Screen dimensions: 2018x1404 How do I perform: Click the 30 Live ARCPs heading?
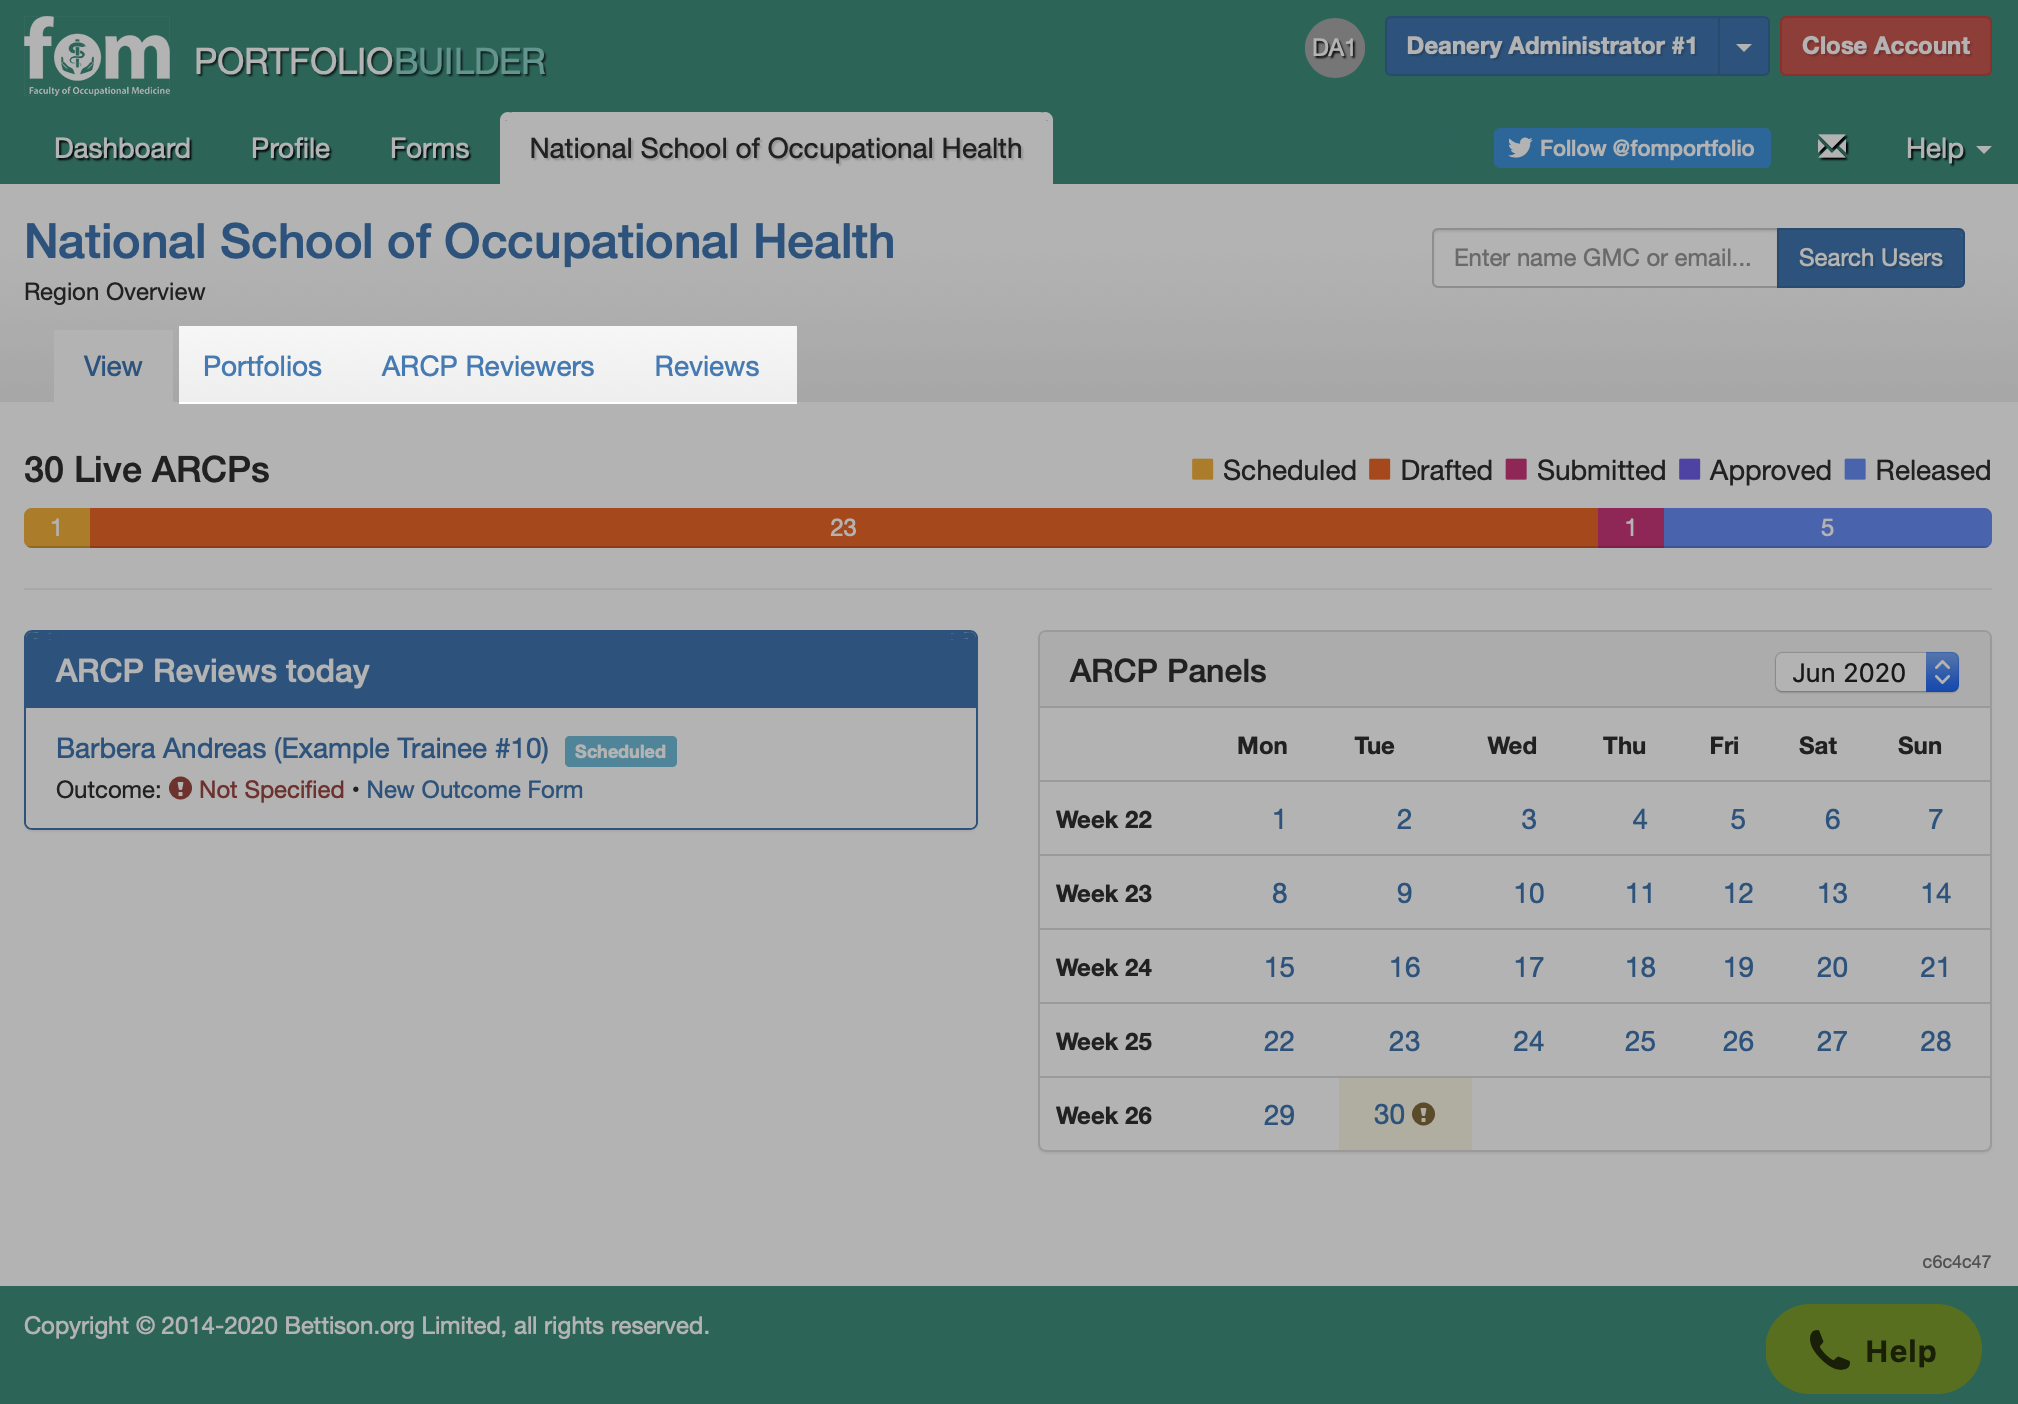147,469
